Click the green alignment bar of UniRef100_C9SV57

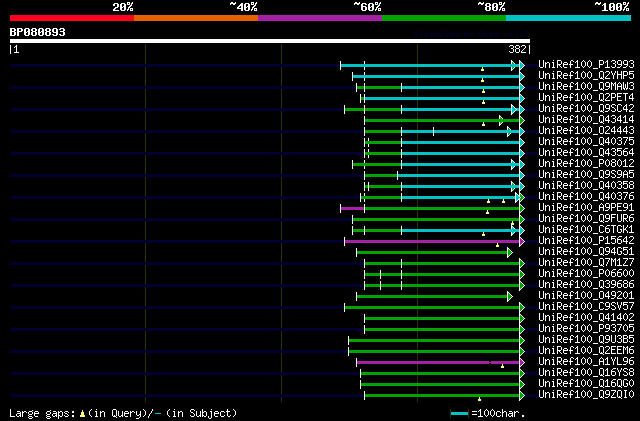coord(434,308)
